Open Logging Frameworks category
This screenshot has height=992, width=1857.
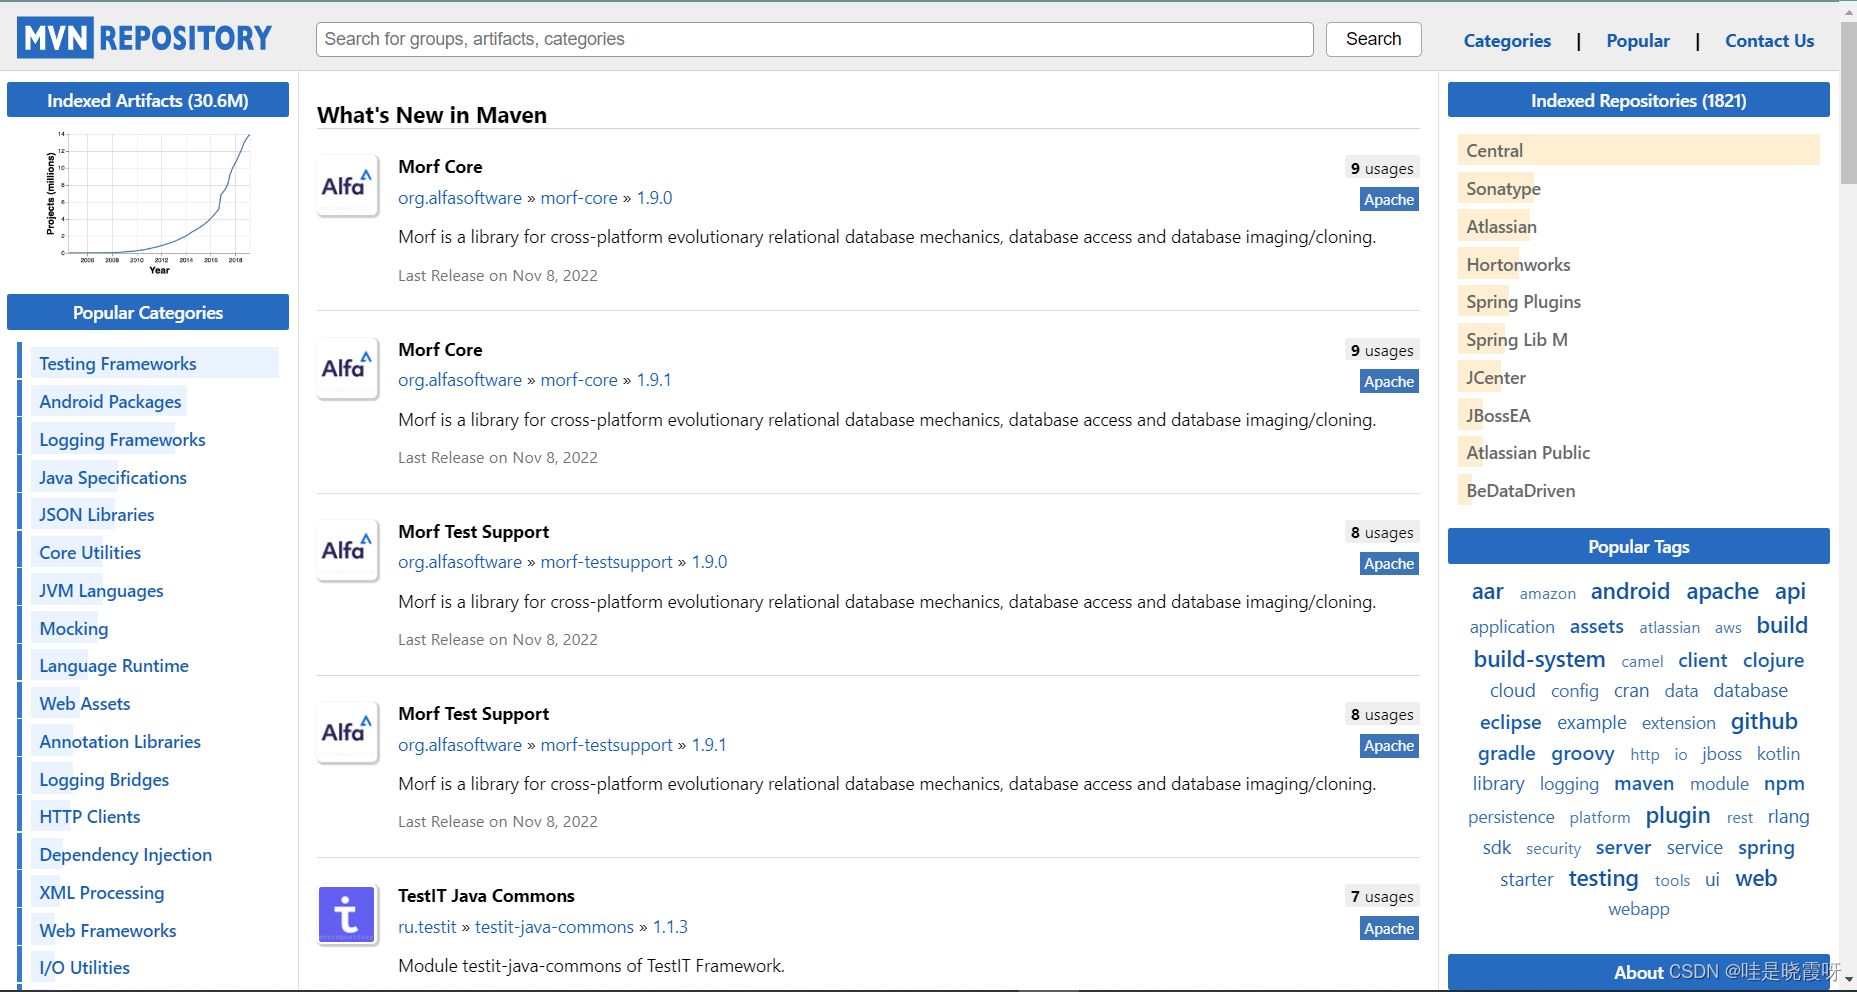pos(122,440)
